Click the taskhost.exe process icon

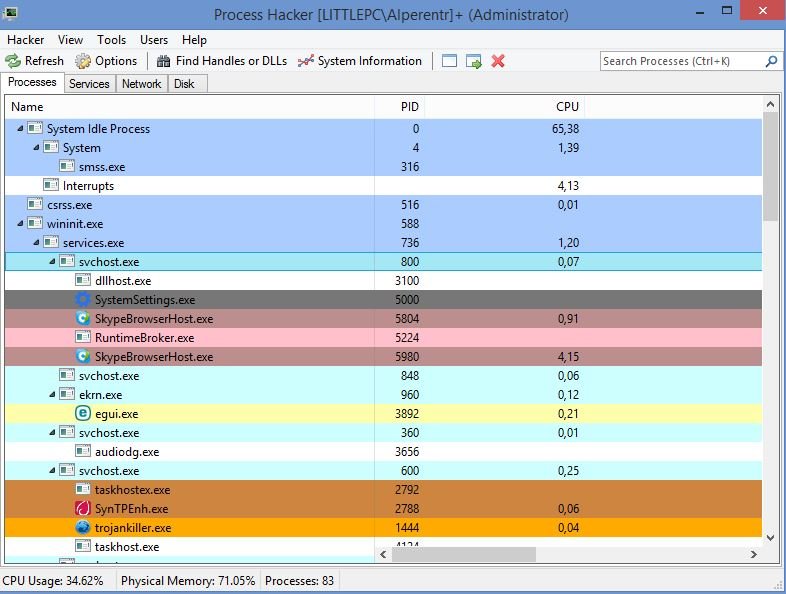click(83, 546)
